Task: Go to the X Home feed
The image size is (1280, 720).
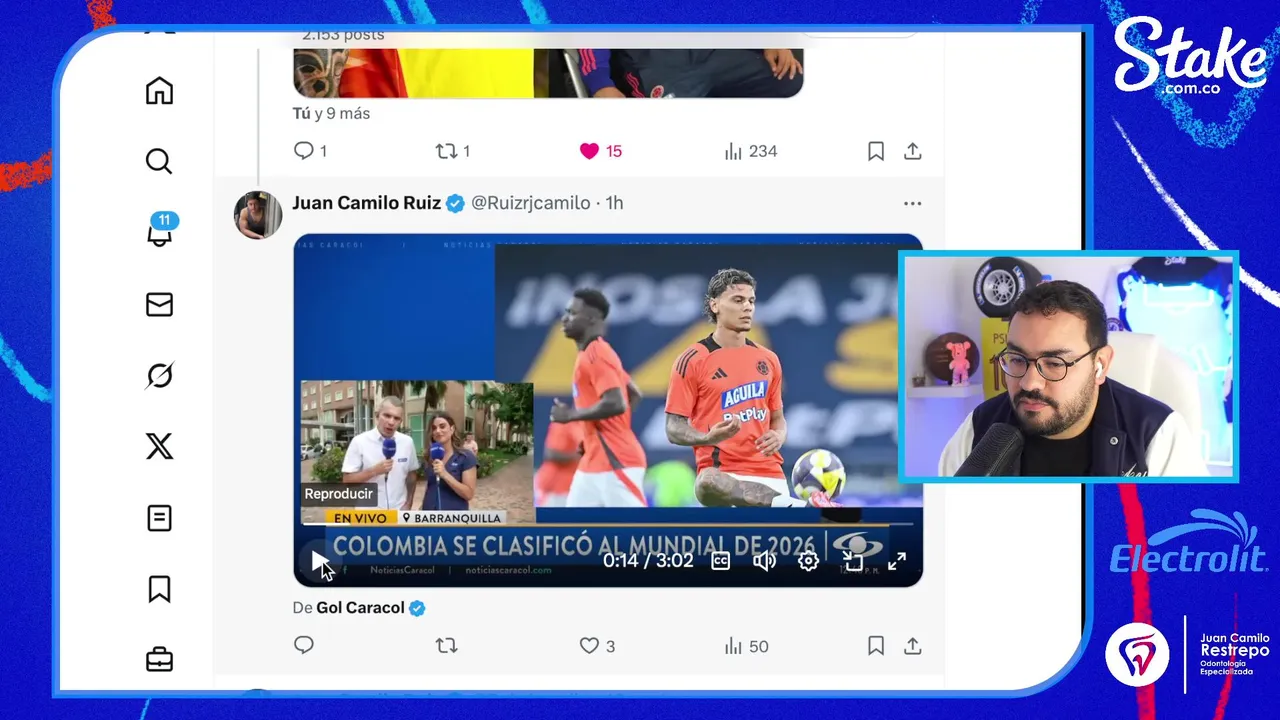Action: tap(159, 91)
